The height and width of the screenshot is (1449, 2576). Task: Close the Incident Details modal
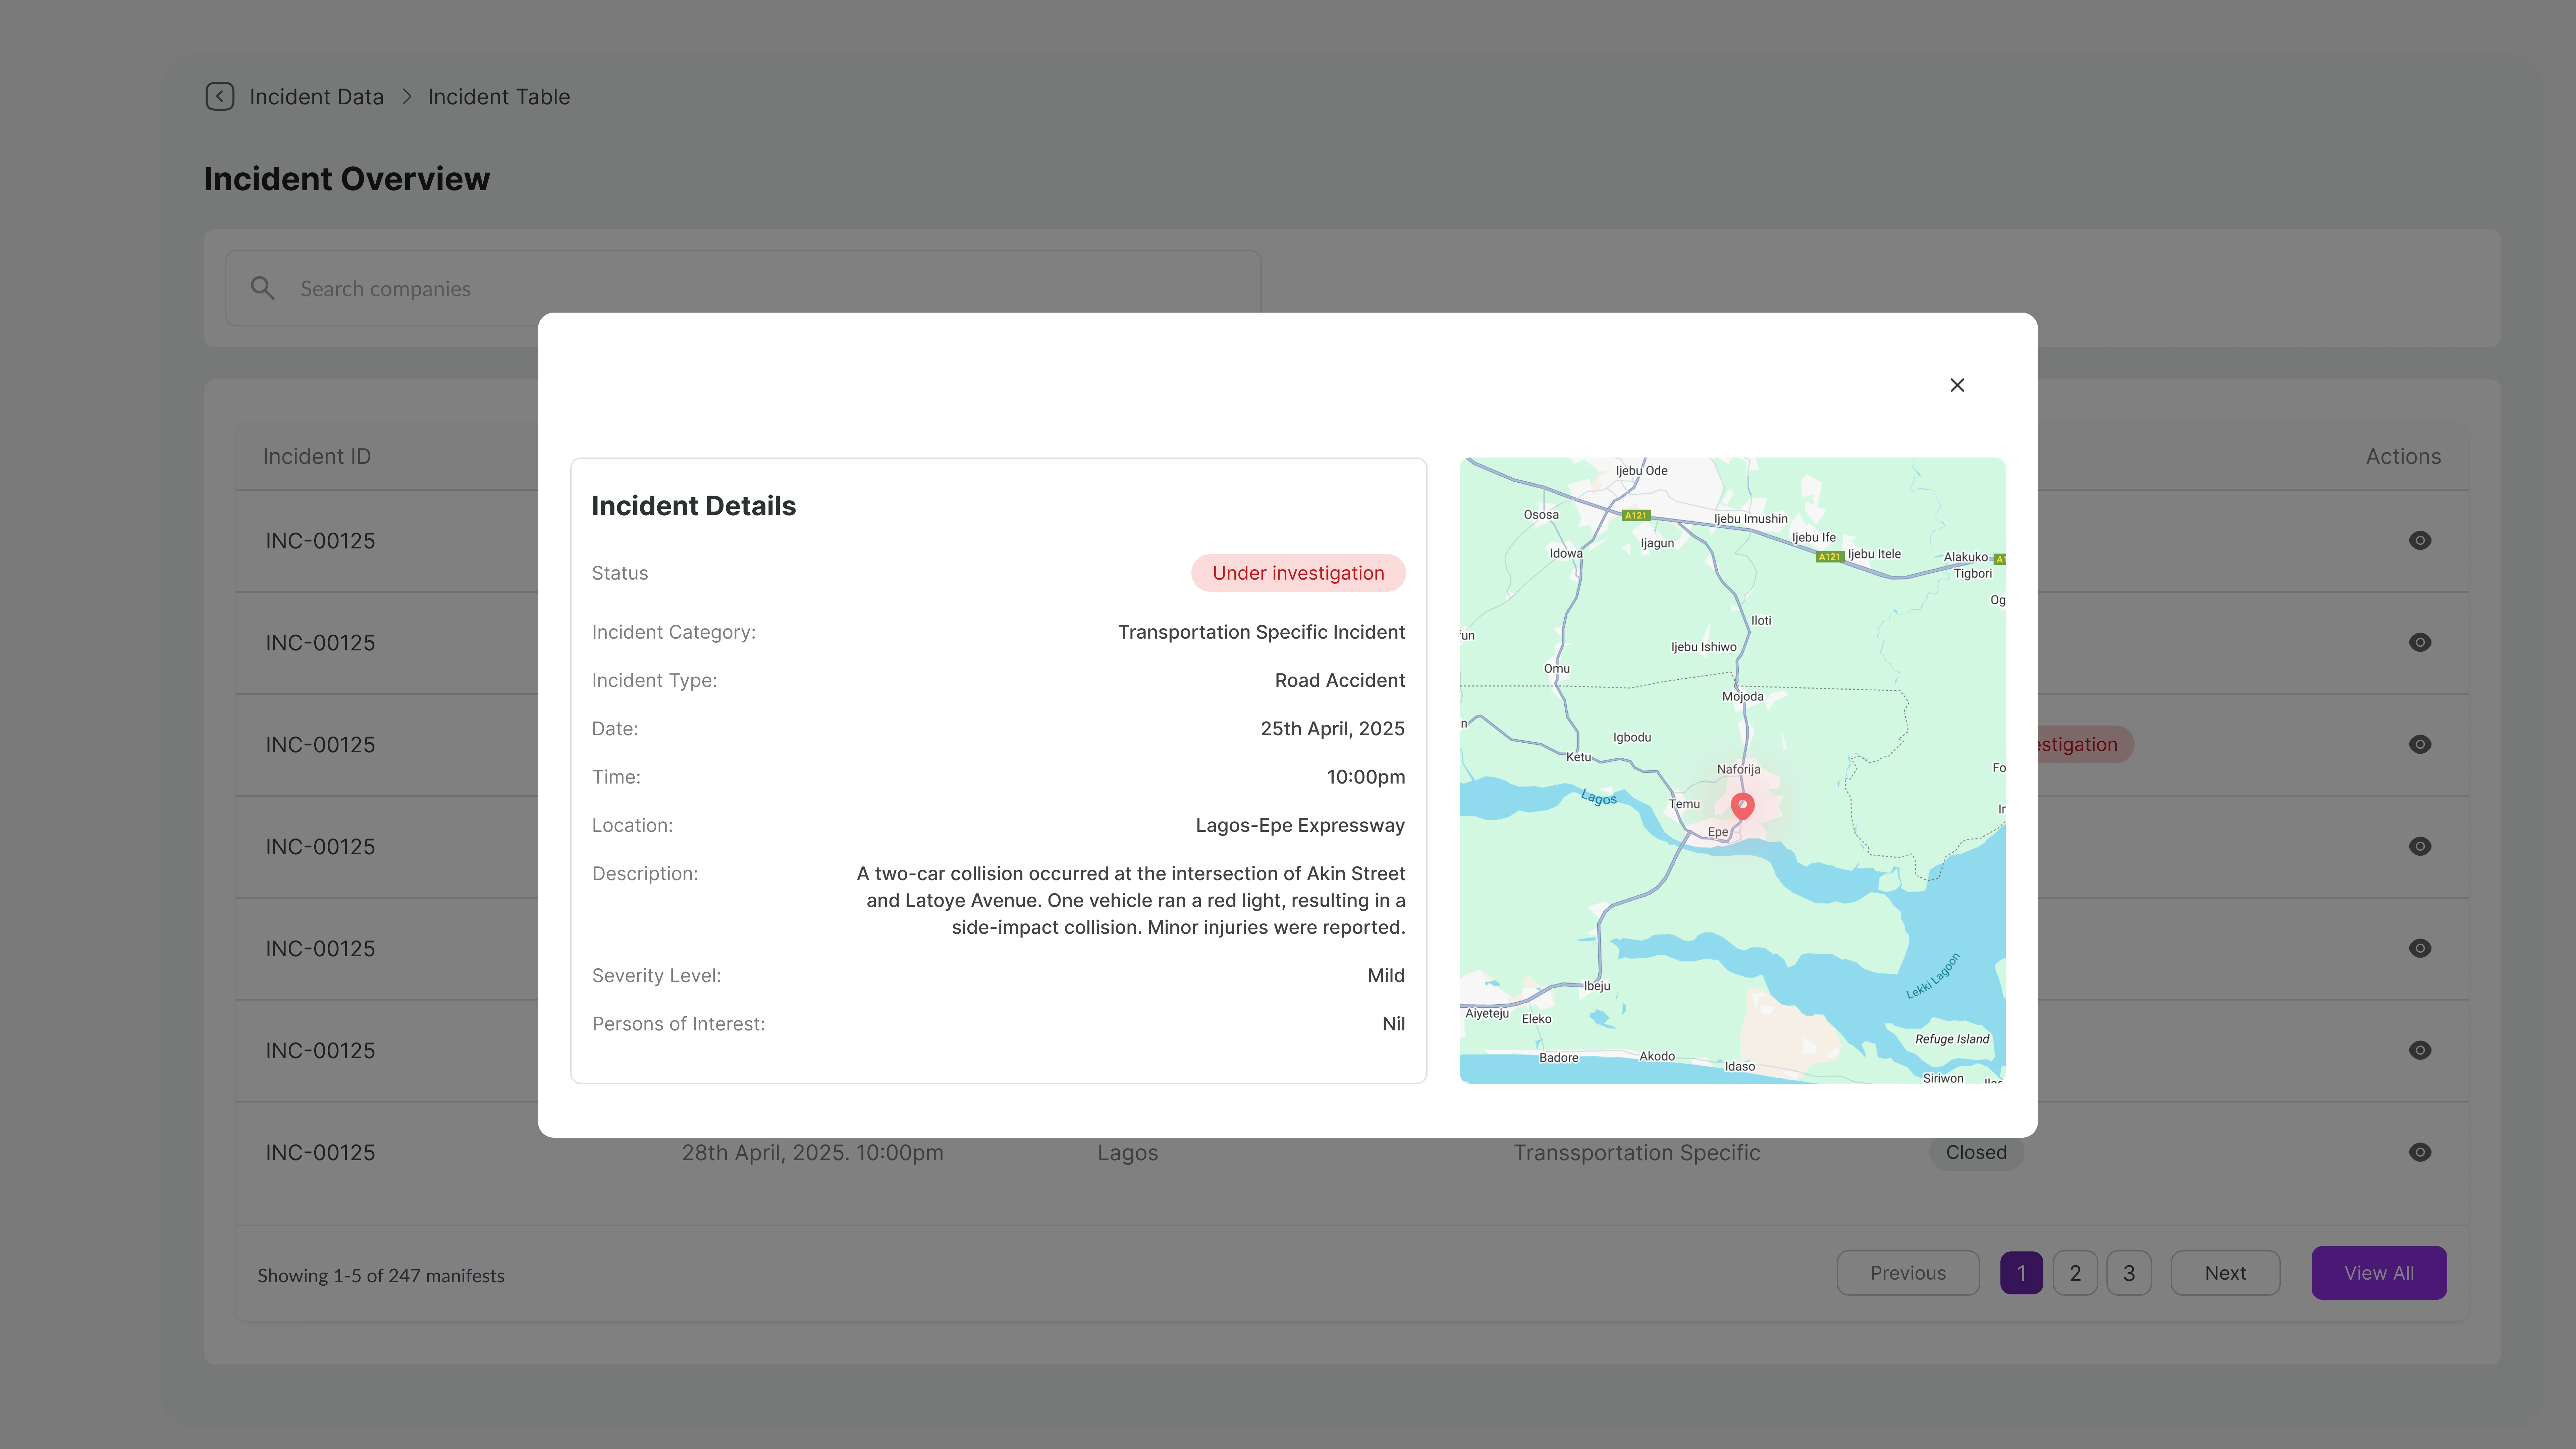1957,385
